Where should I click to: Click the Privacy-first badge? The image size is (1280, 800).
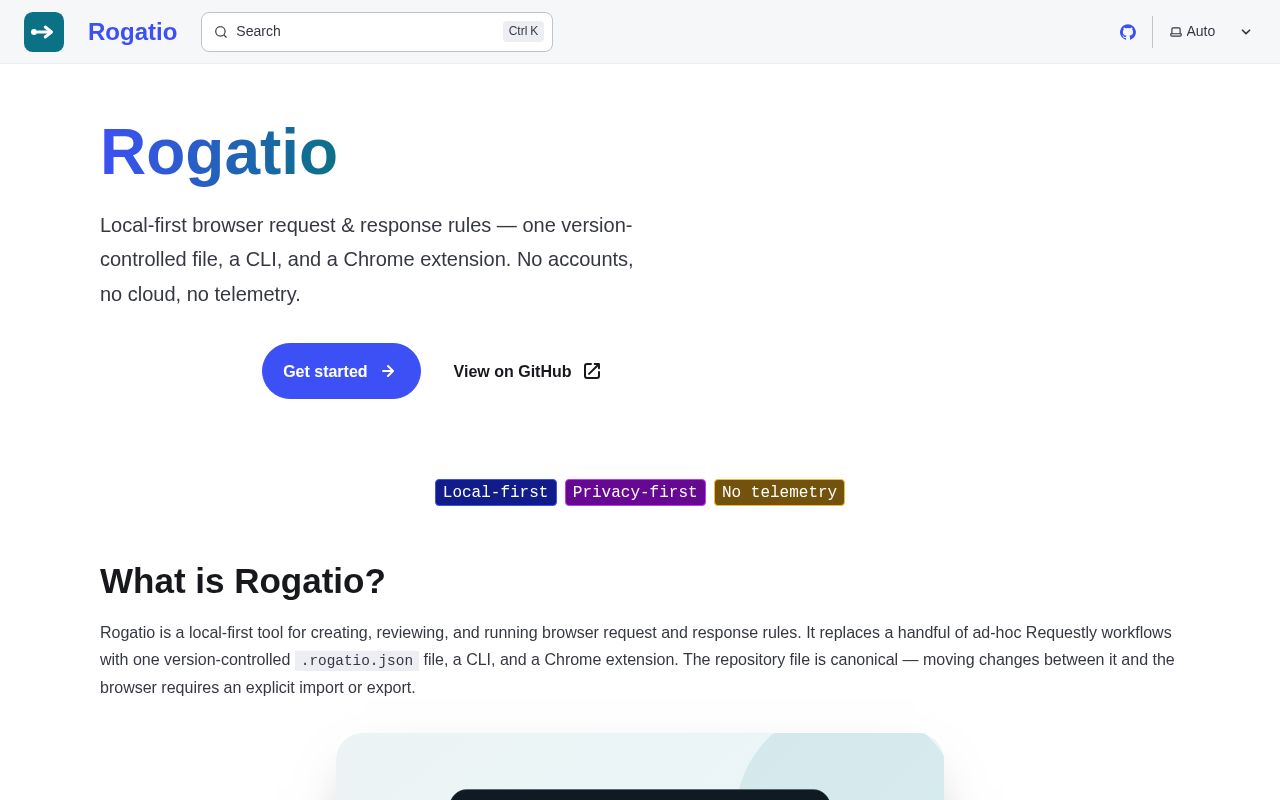pyautogui.click(x=635, y=492)
